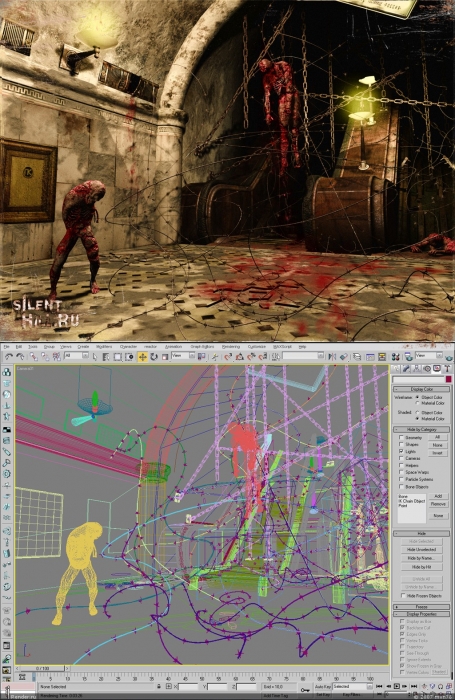Toggle the Shapes hide checkbox
The image size is (455, 700).
pos(401,445)
